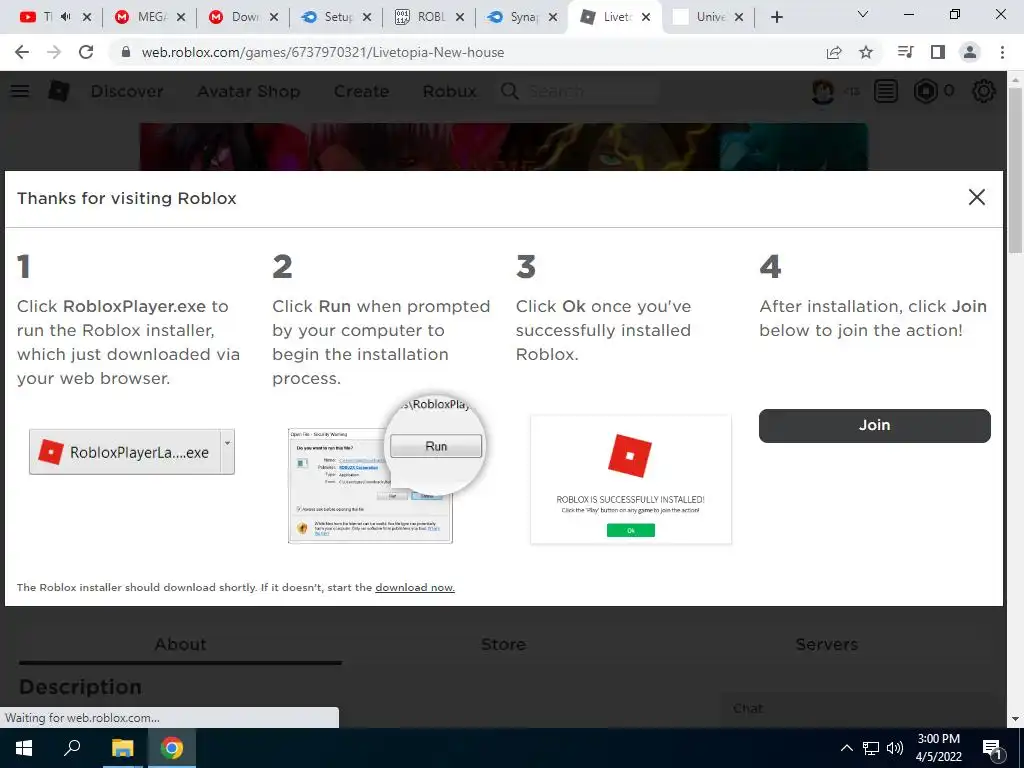The height and width of the screenshot is (768, 1024).
Task: Click the Roblox logo home icon
Action: point(59,91)
